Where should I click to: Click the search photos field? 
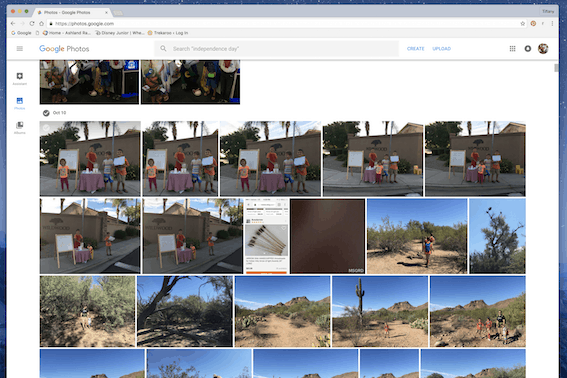[277, 48]
